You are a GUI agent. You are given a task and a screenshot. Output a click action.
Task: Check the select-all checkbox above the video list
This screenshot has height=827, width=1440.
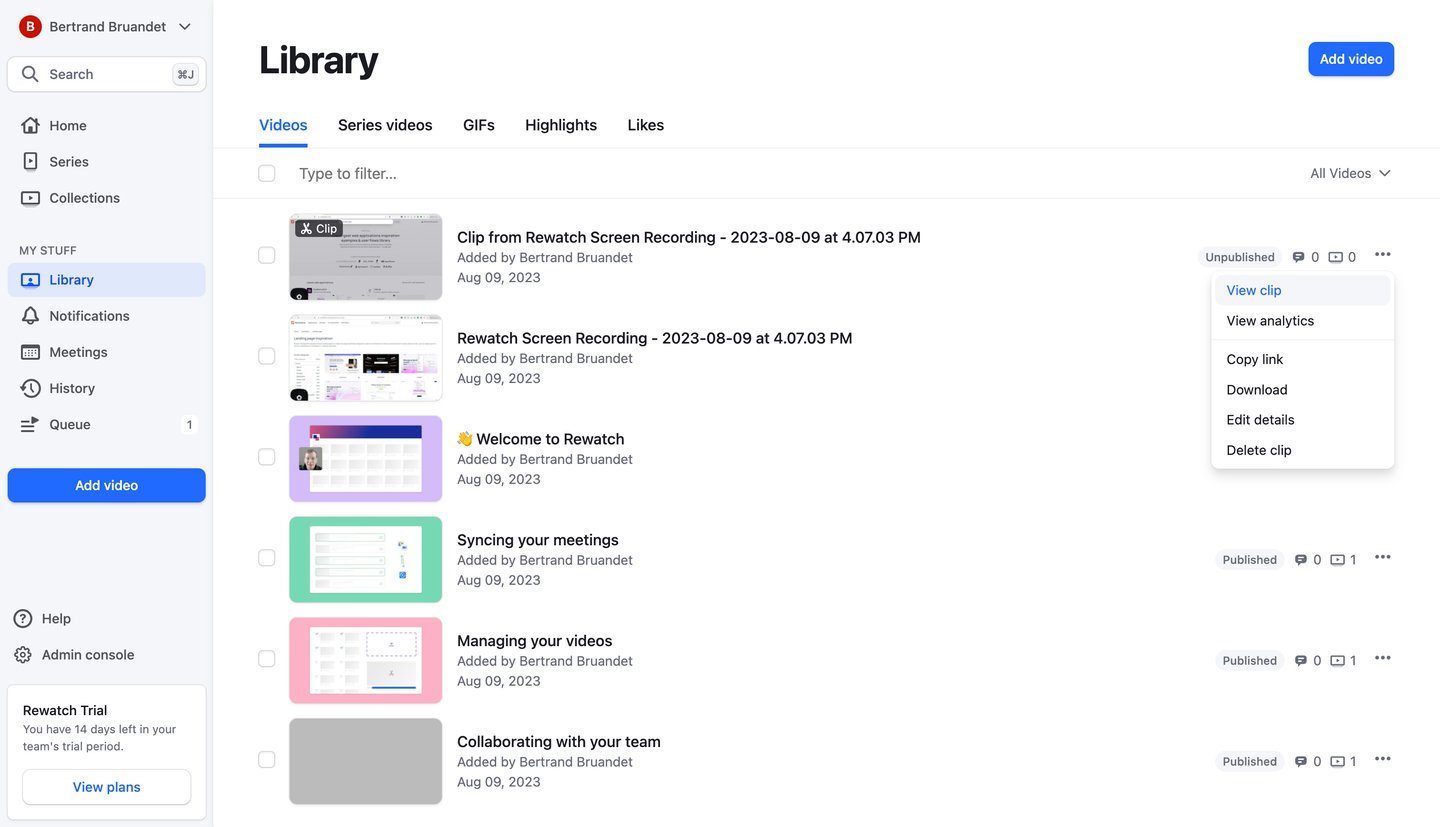pos(267,173)
